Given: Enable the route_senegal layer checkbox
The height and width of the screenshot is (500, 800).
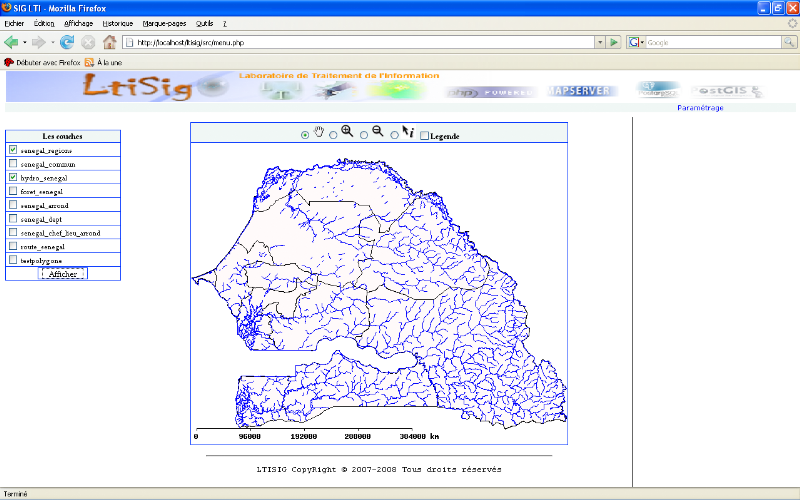Looking at the screenshot, I should coord(12,246).
